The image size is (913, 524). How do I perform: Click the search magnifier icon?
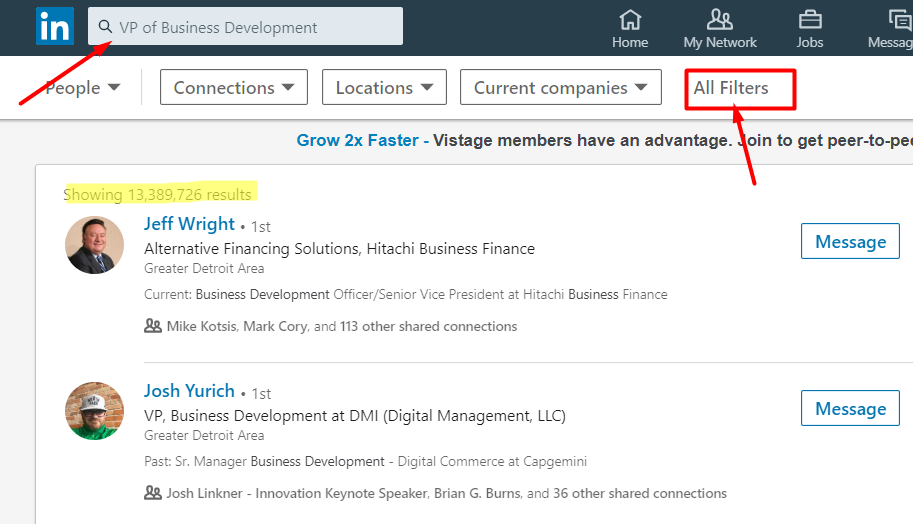(105, 27)
